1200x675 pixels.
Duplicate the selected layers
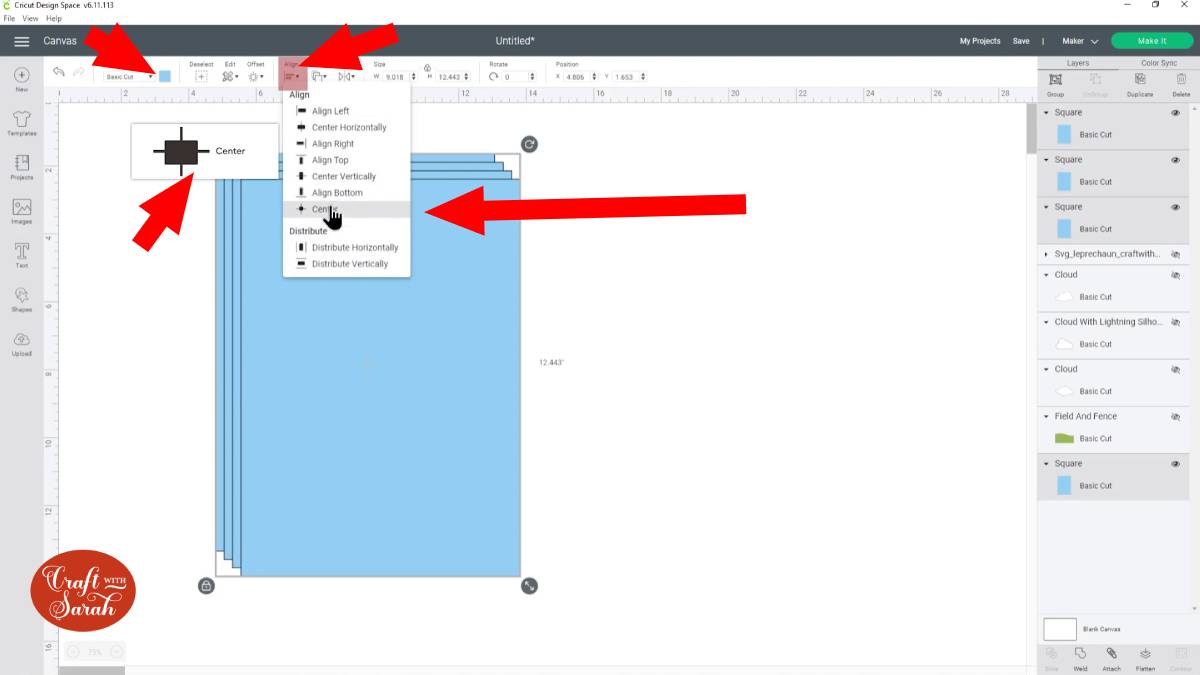(x=1139, y=83)
